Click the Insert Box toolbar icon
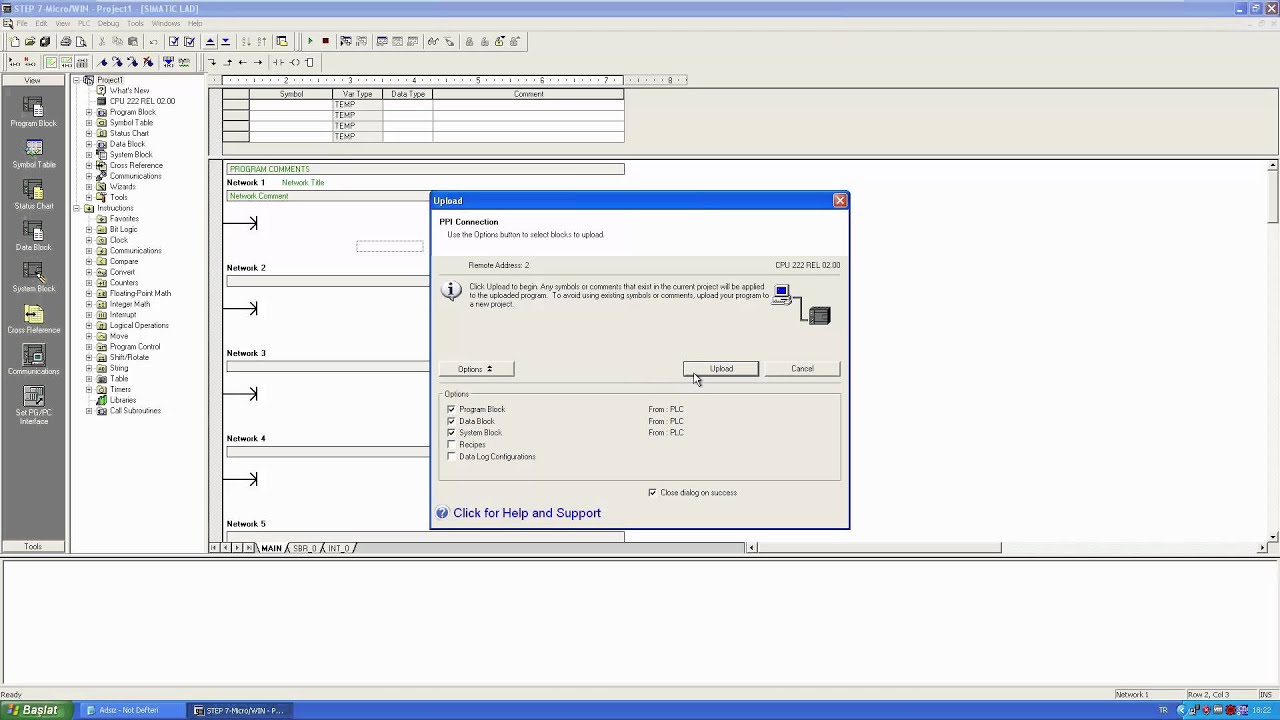 (x=309, y=62)
